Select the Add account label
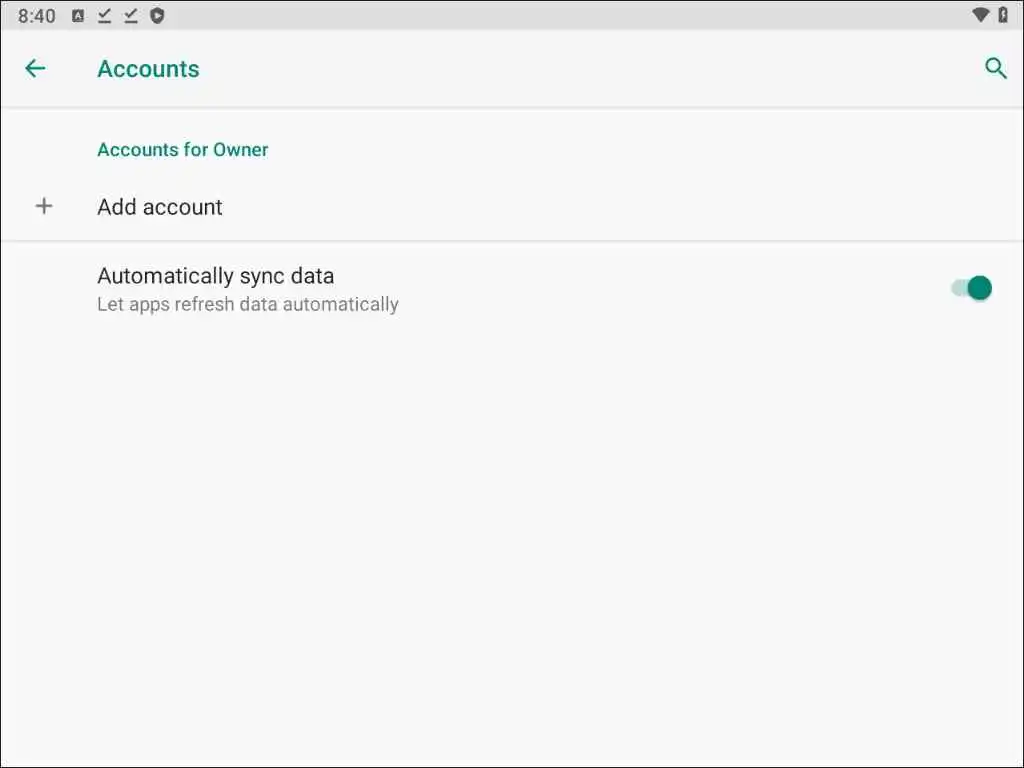Screen dimensions: 1024x768 point(160,207)
